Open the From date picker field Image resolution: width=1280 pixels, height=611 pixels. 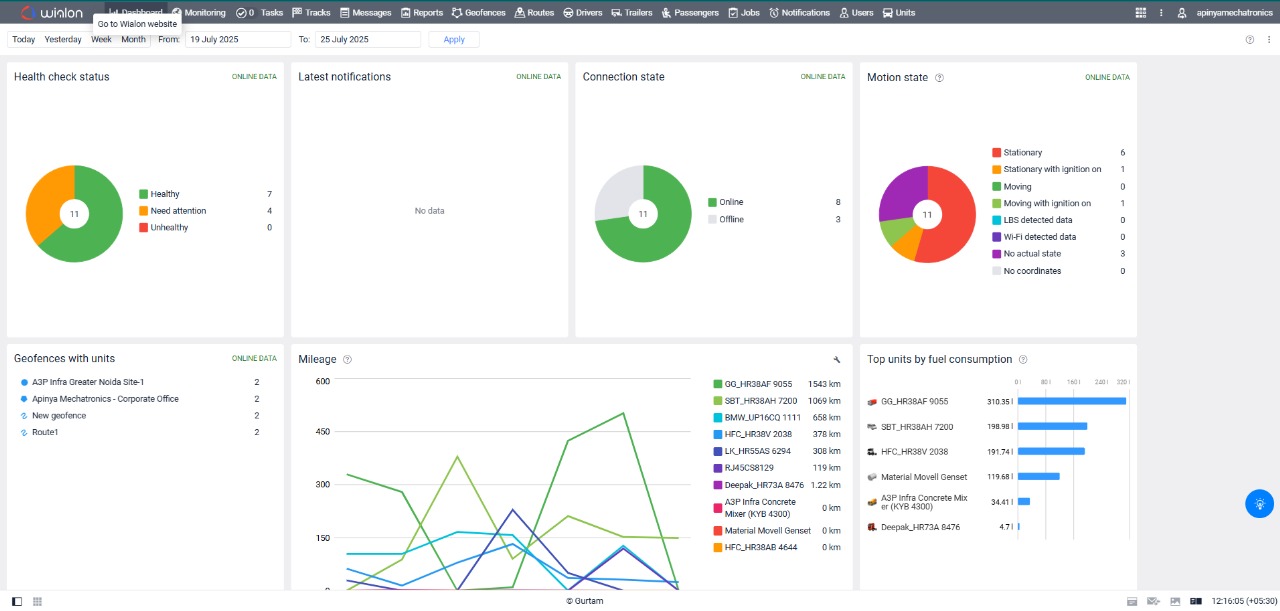(x=238, y=39)
